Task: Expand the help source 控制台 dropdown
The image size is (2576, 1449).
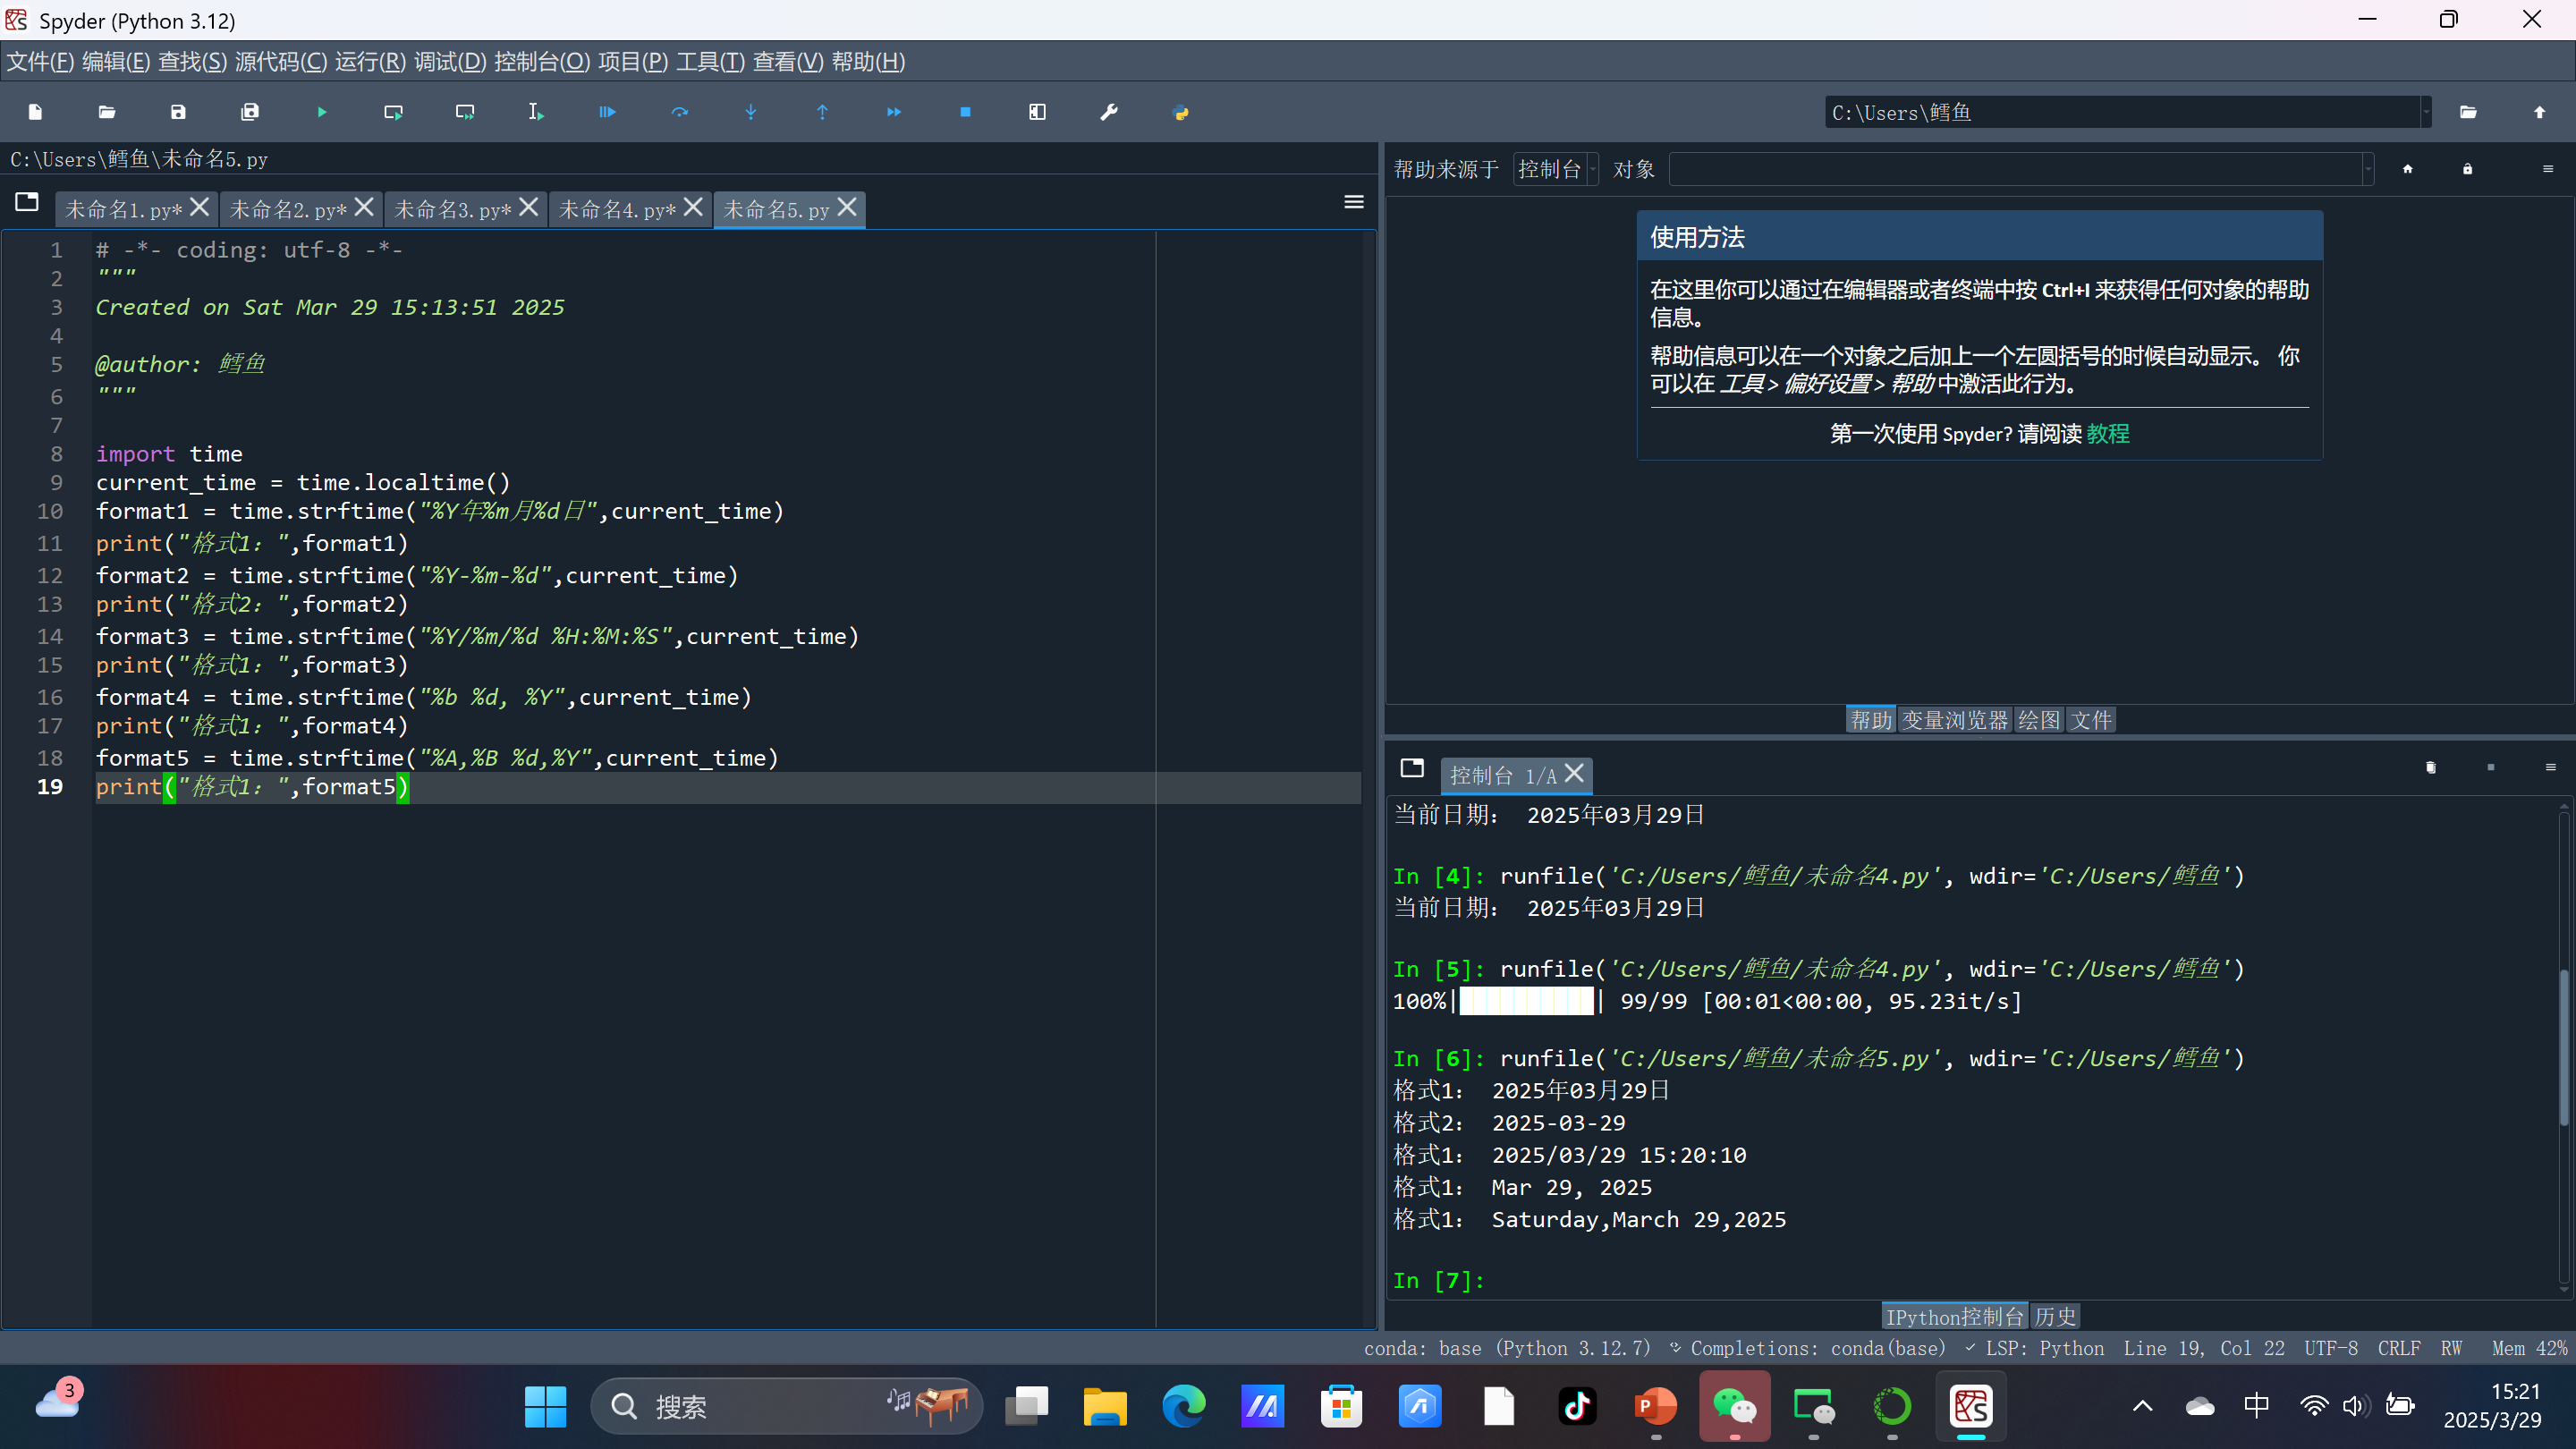Action: click(1556, 169)
